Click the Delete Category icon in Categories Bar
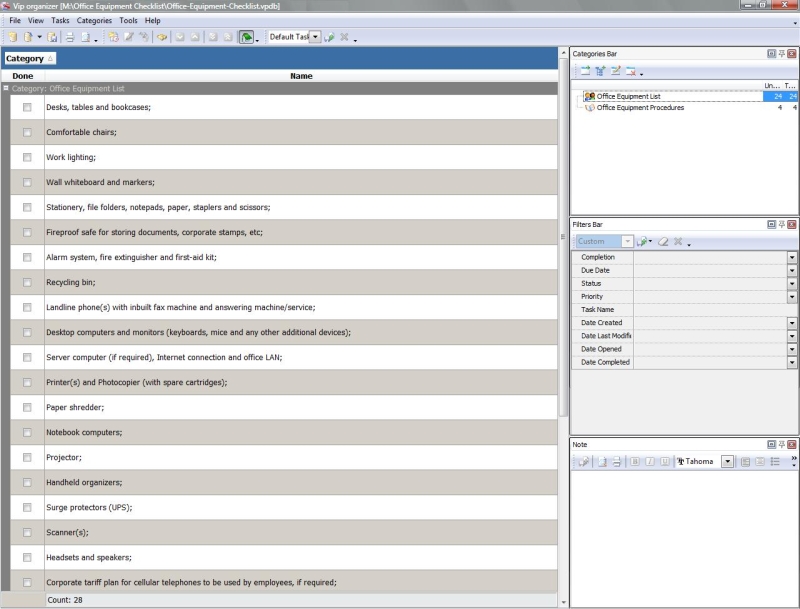 [x=631, y=71]
